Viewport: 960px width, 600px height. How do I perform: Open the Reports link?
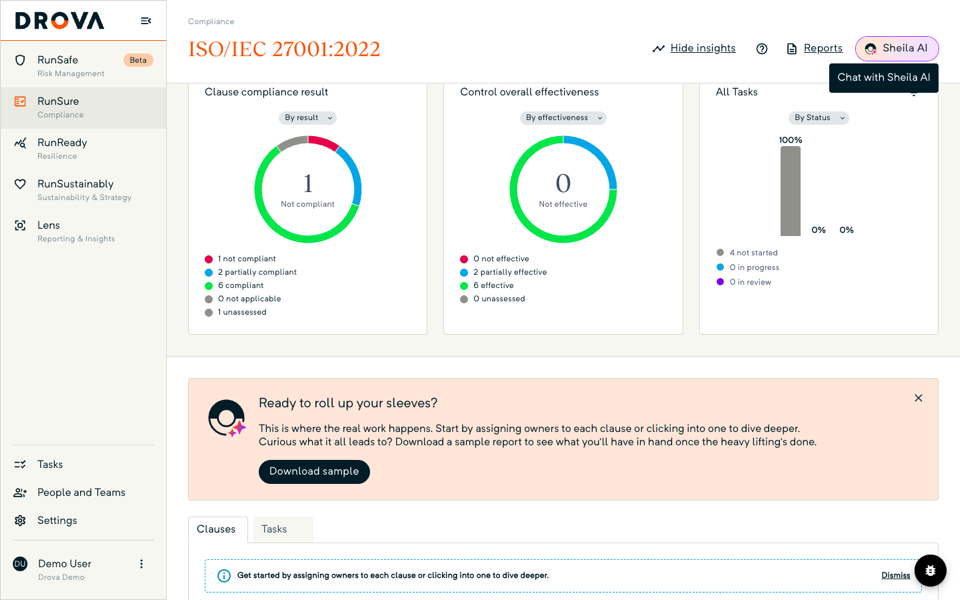823,48
